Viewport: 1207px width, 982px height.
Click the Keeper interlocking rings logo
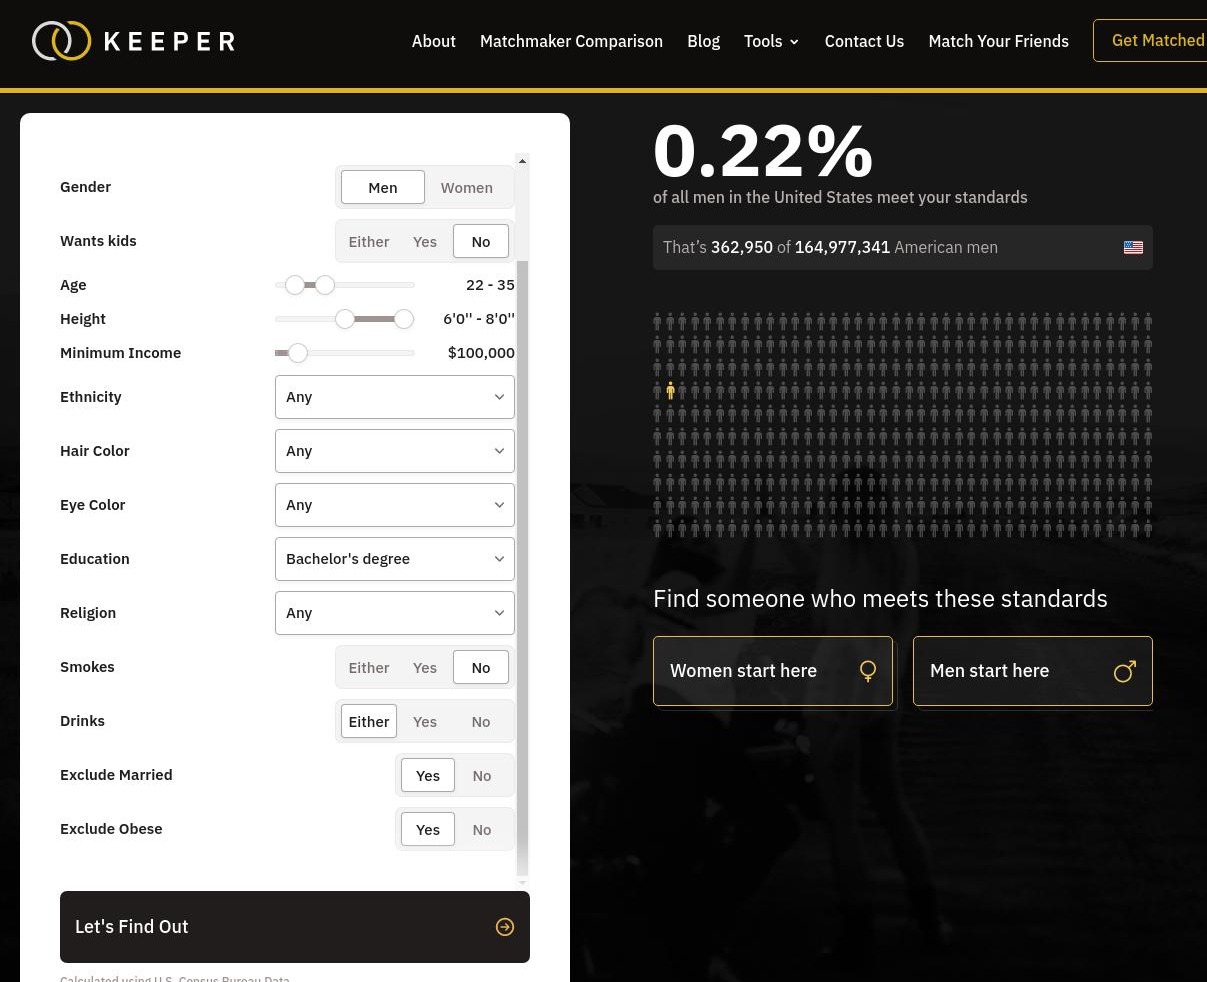point(61,41)
